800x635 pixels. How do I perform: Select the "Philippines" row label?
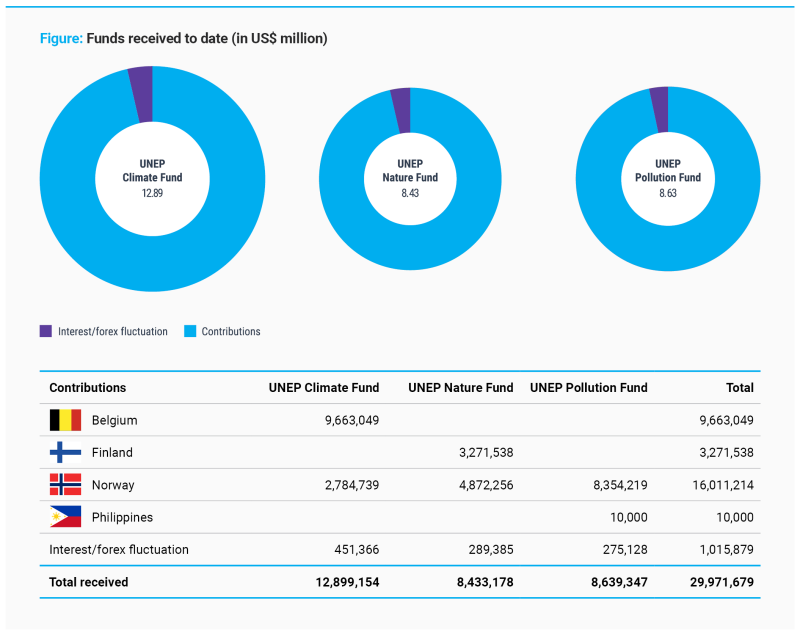point(122,517)
